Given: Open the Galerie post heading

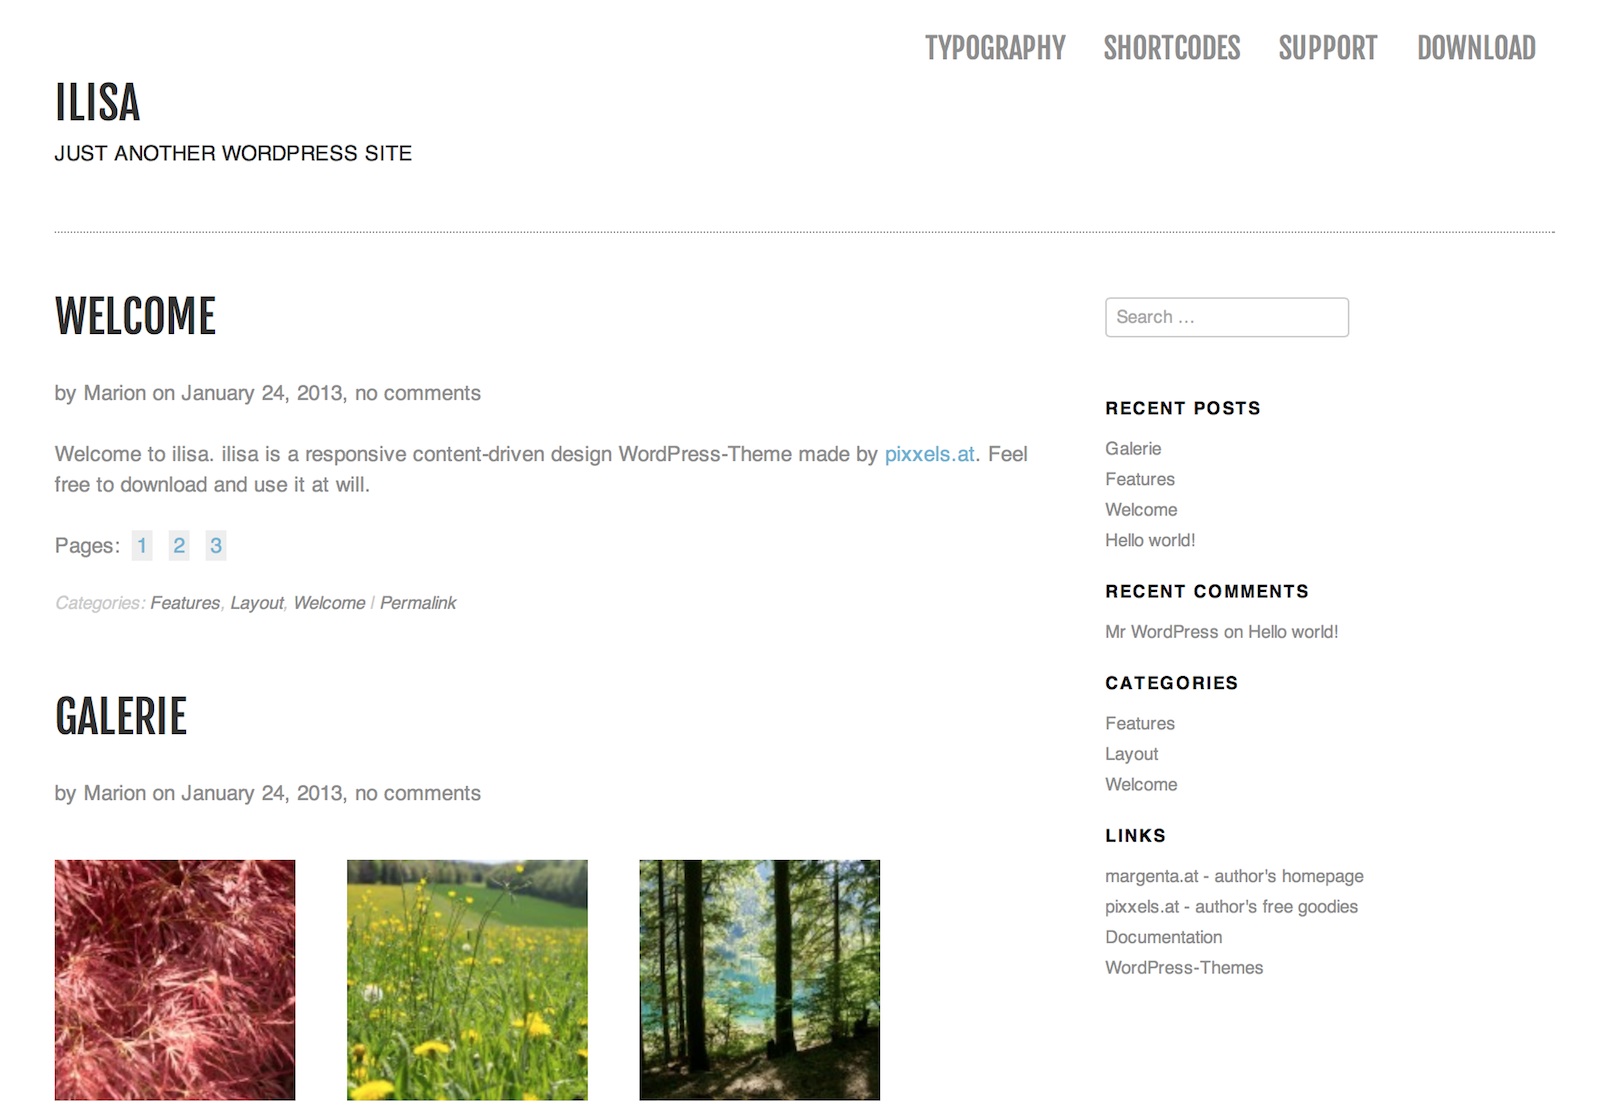Looking at the screenshot, I should click(121, 716).
